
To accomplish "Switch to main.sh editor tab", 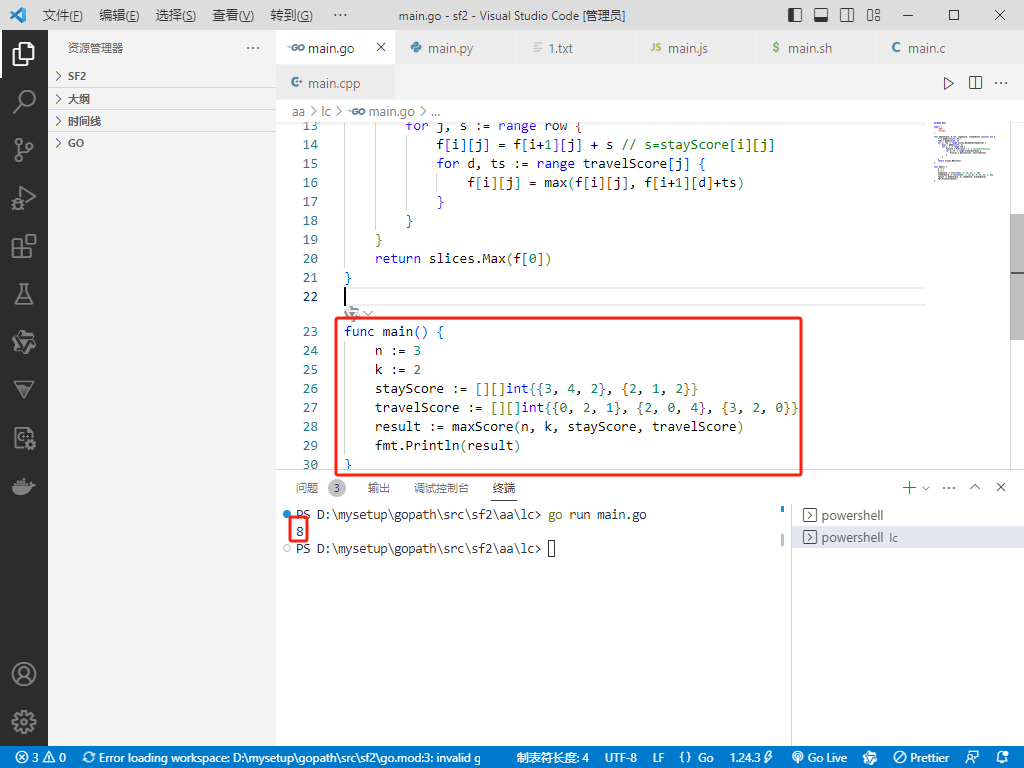I will [815, 48].
